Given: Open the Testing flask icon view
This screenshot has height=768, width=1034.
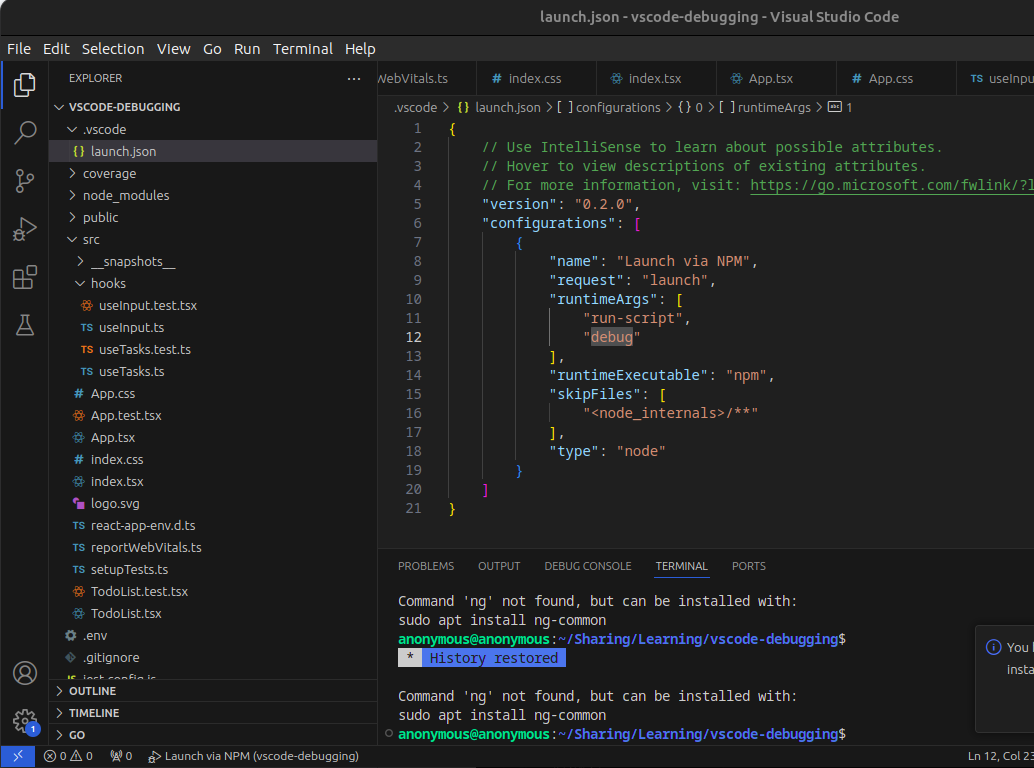Looking at the screenshot, I should click(25, 325).
